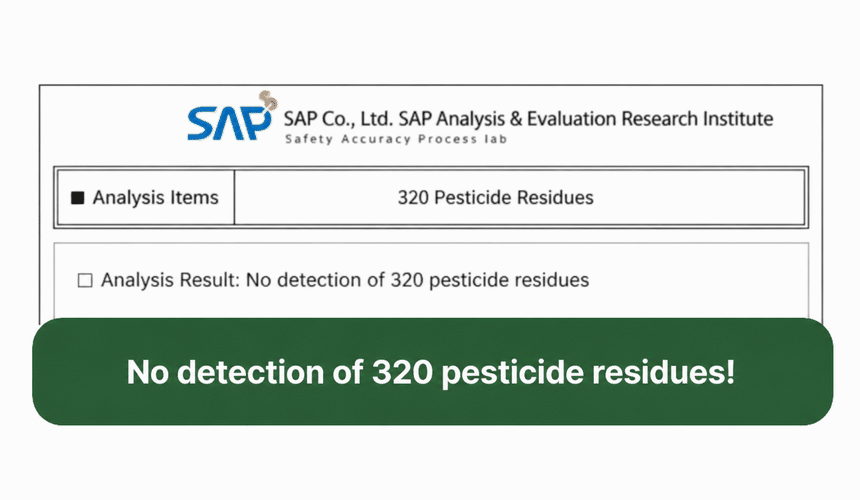Click the blue SAP logo
860x500 pixels.
[229, 123]
